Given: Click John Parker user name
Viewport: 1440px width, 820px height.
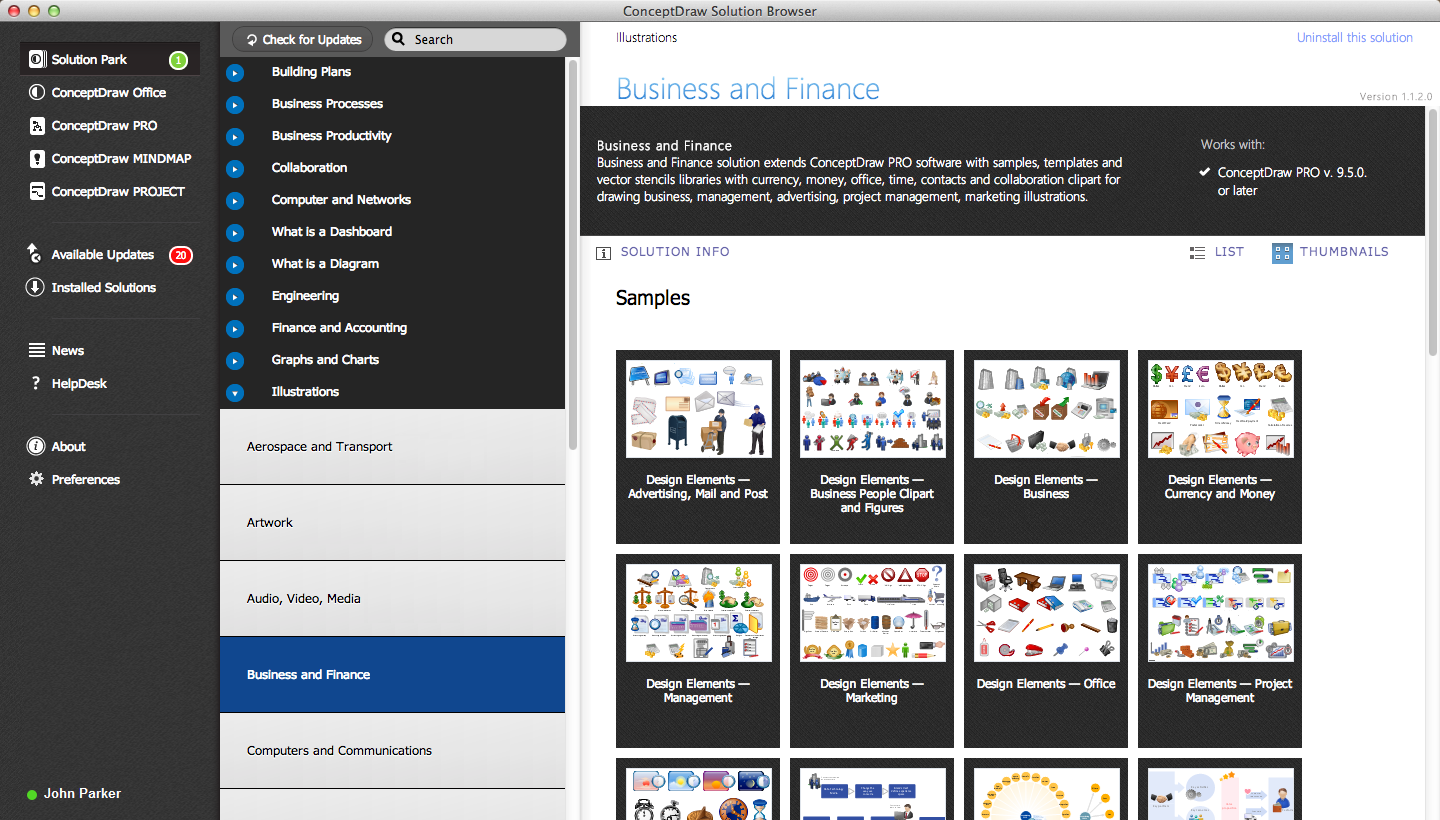Looking at the screenshot, I should pos(82,793).
